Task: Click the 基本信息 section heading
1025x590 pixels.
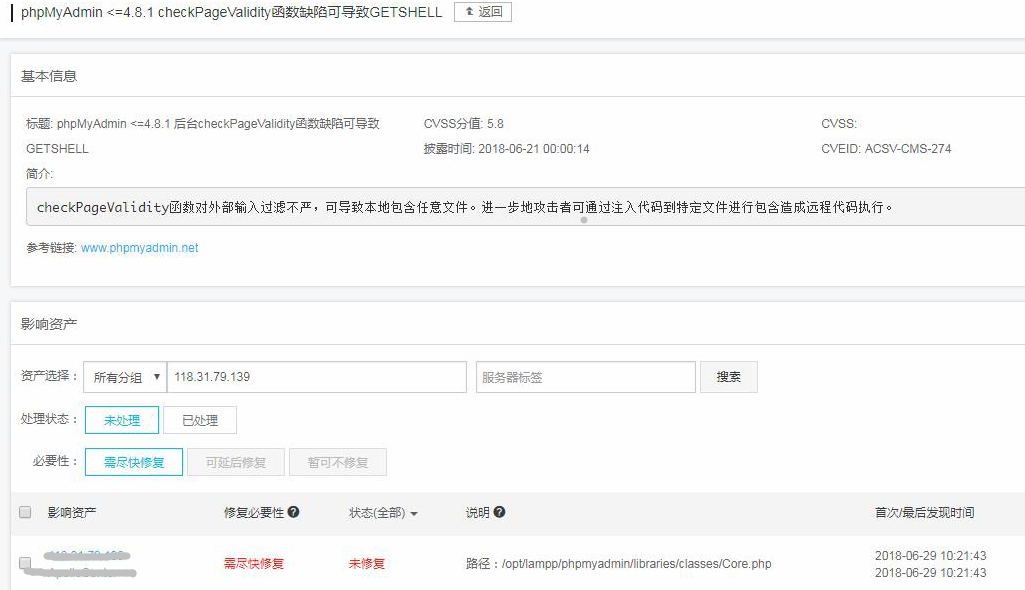Action: (49, 76)
